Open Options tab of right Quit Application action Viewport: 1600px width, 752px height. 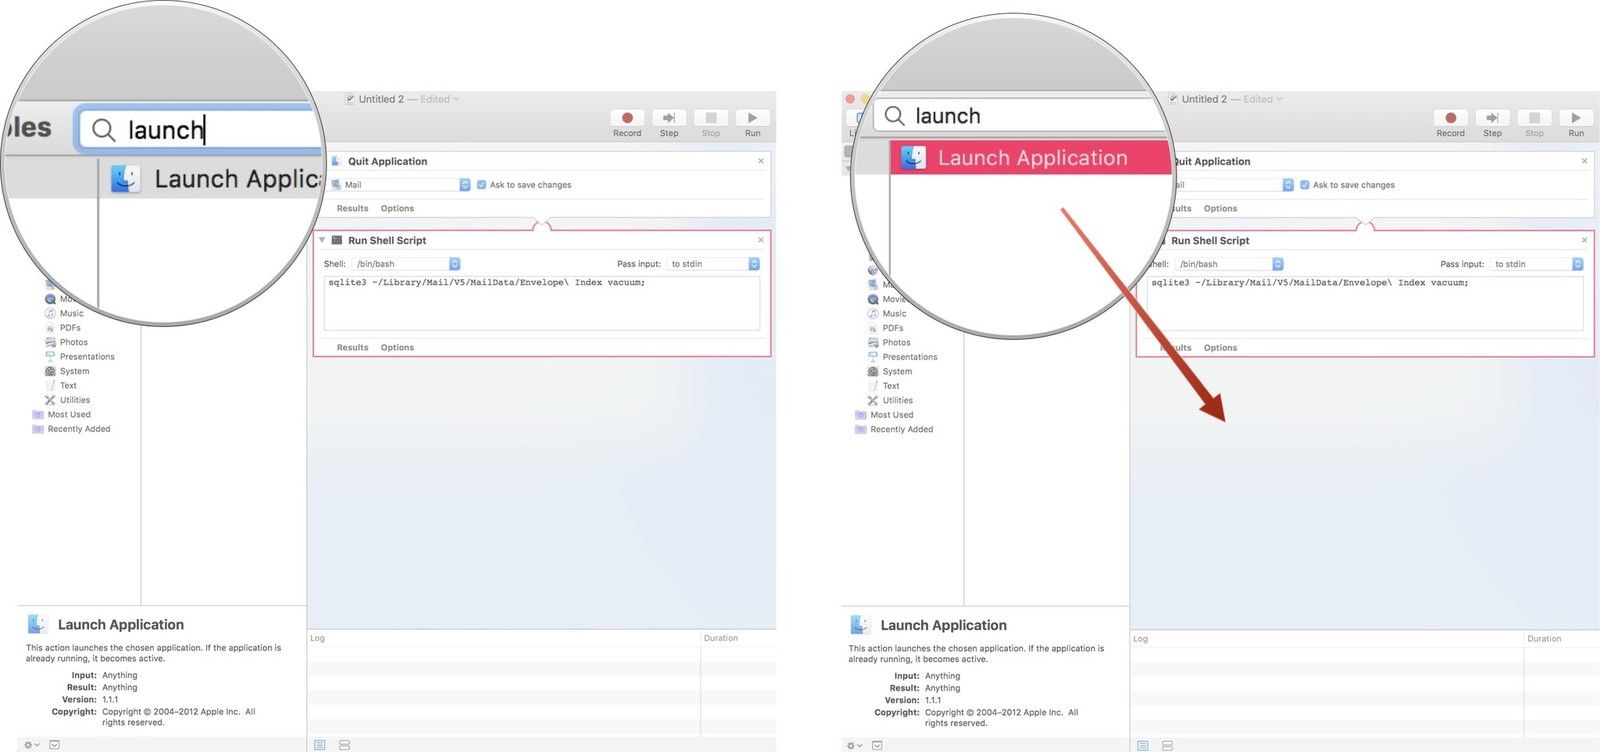click(x=1220, y=209)
